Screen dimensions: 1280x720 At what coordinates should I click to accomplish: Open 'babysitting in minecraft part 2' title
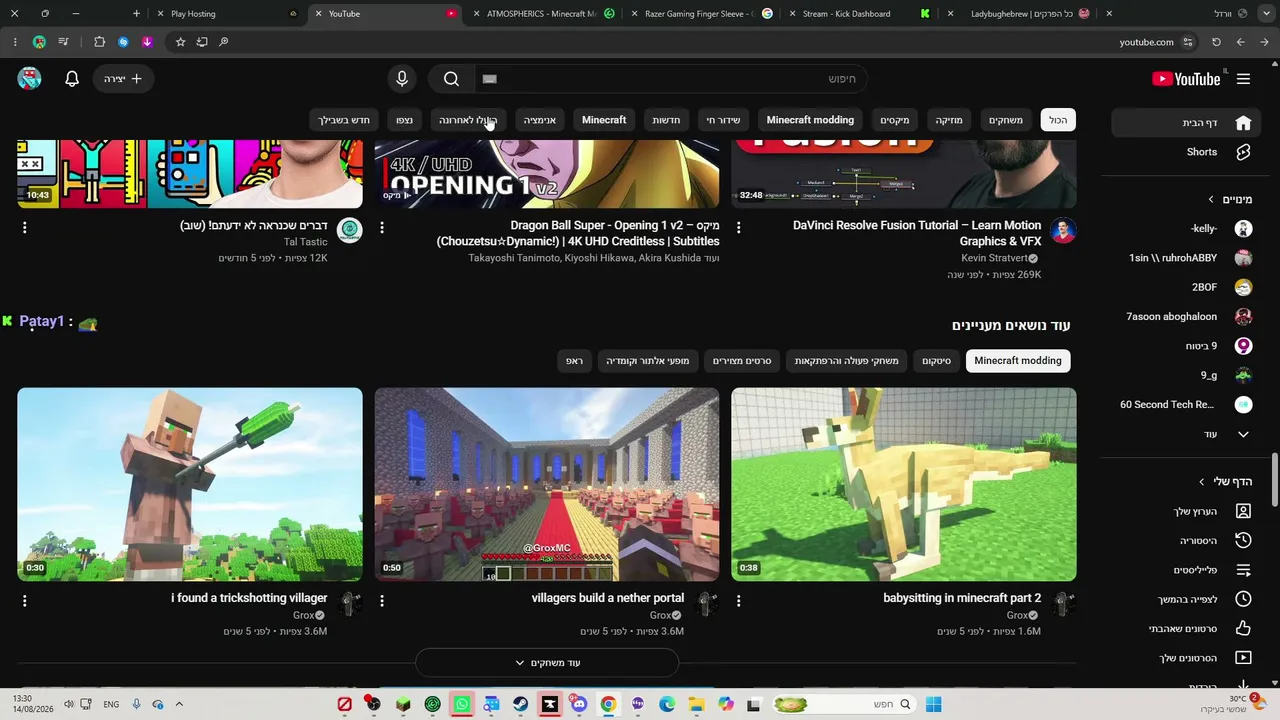click(962, 598)
